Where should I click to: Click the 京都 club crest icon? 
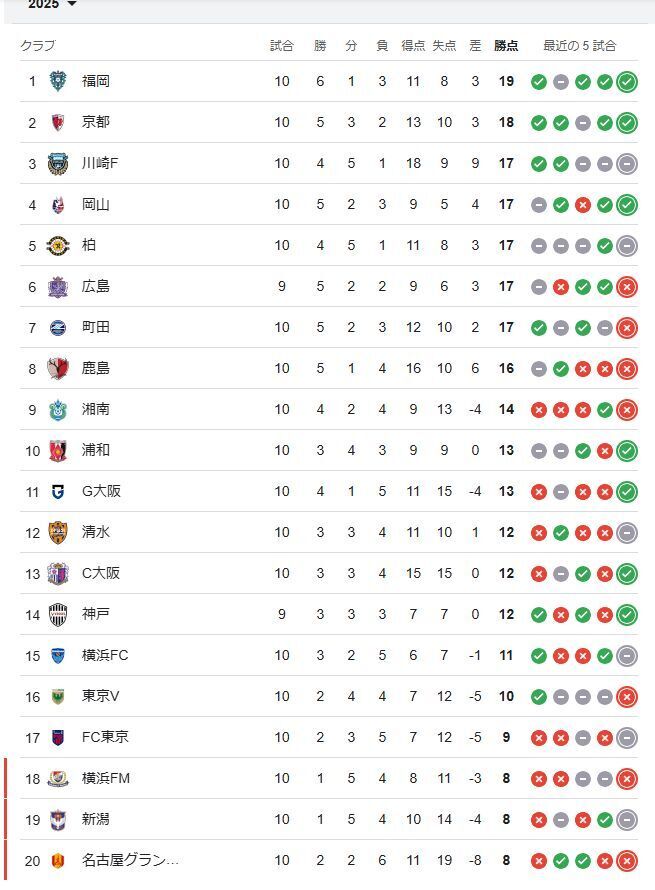coord(58,122)
